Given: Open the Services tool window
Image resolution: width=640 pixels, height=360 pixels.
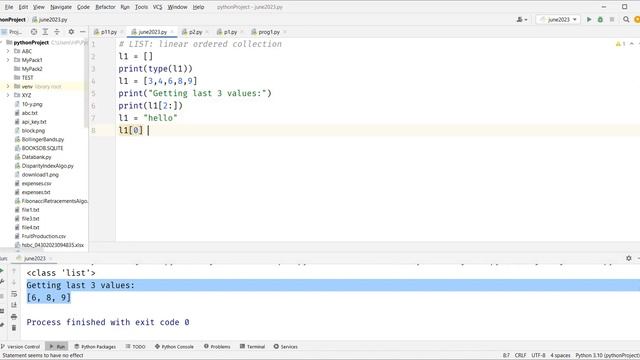Looking at the screenshot, I should (x=286, y=347).
